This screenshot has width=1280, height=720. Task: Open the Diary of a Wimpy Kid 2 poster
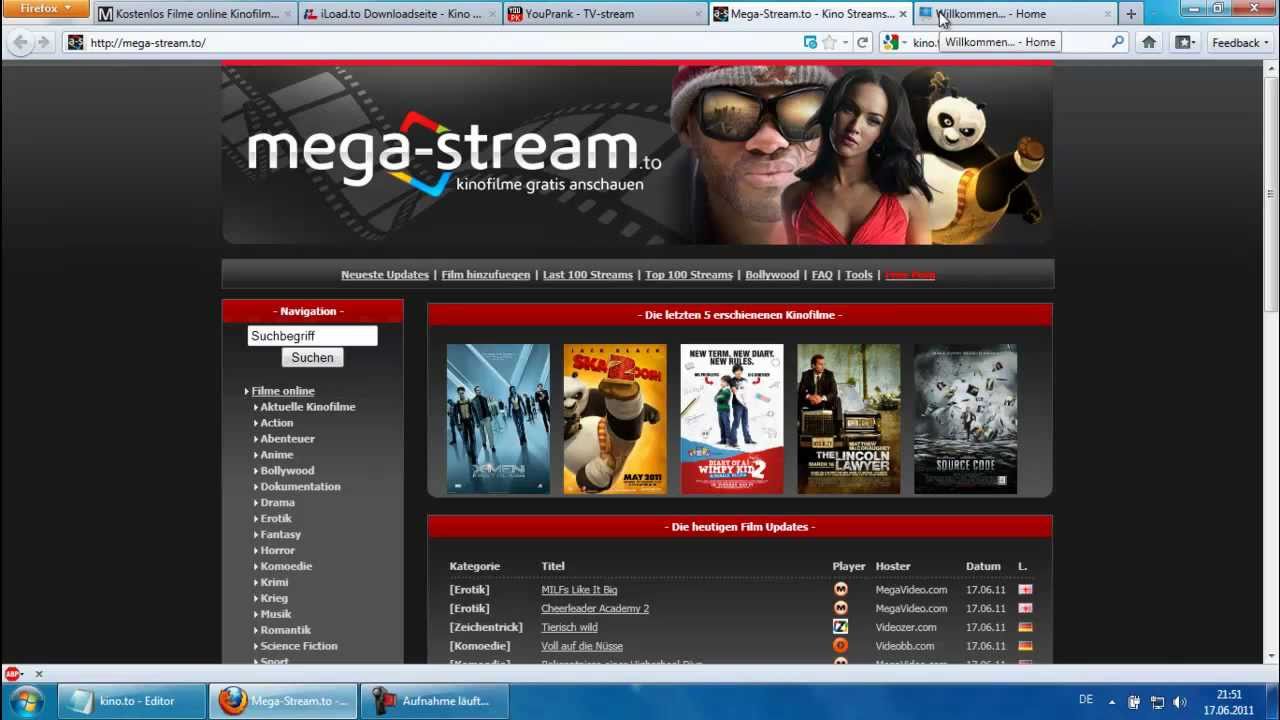[x=732, y=419]
